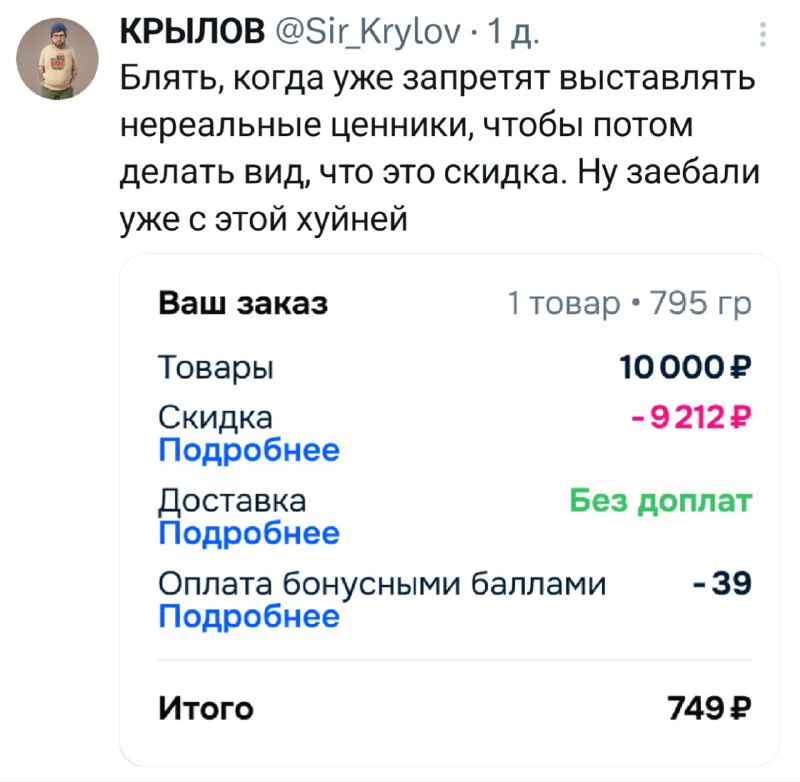Select the '1 товар • 795 гр' summary

(x=630, y=303)
